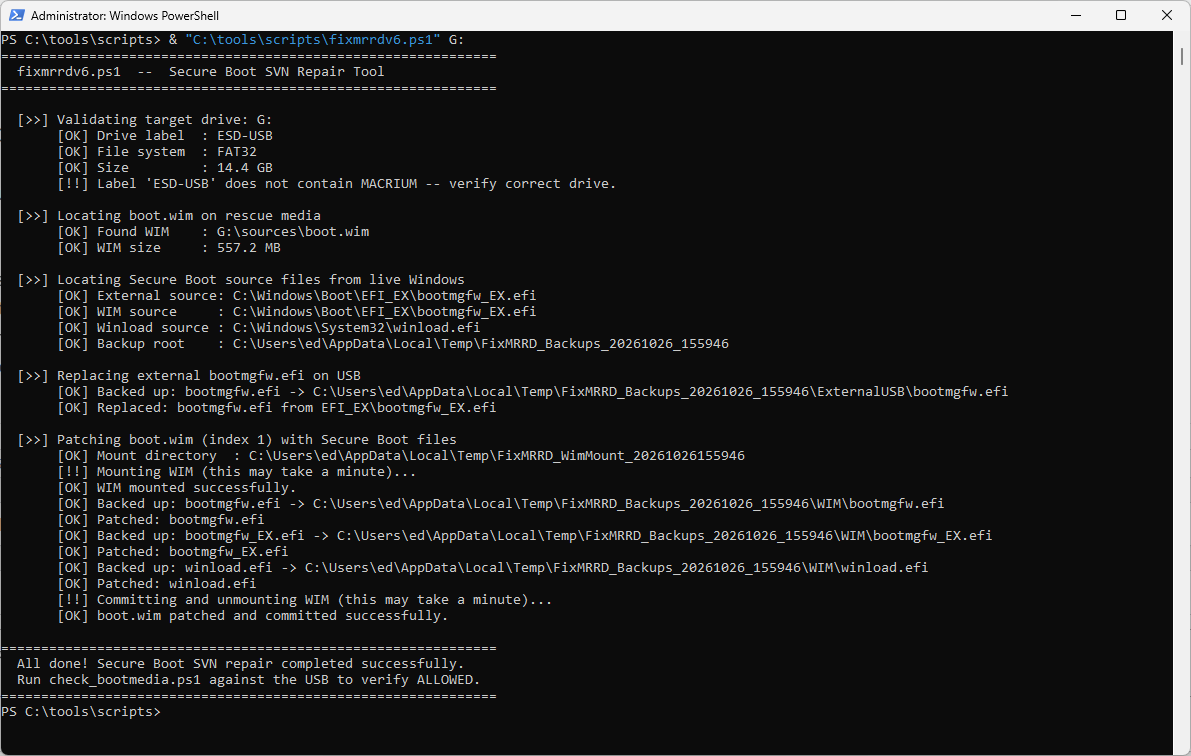Close the Administrator PowerShell window
Viewport: 1191px width, 756px height.
click(1167, 15)
